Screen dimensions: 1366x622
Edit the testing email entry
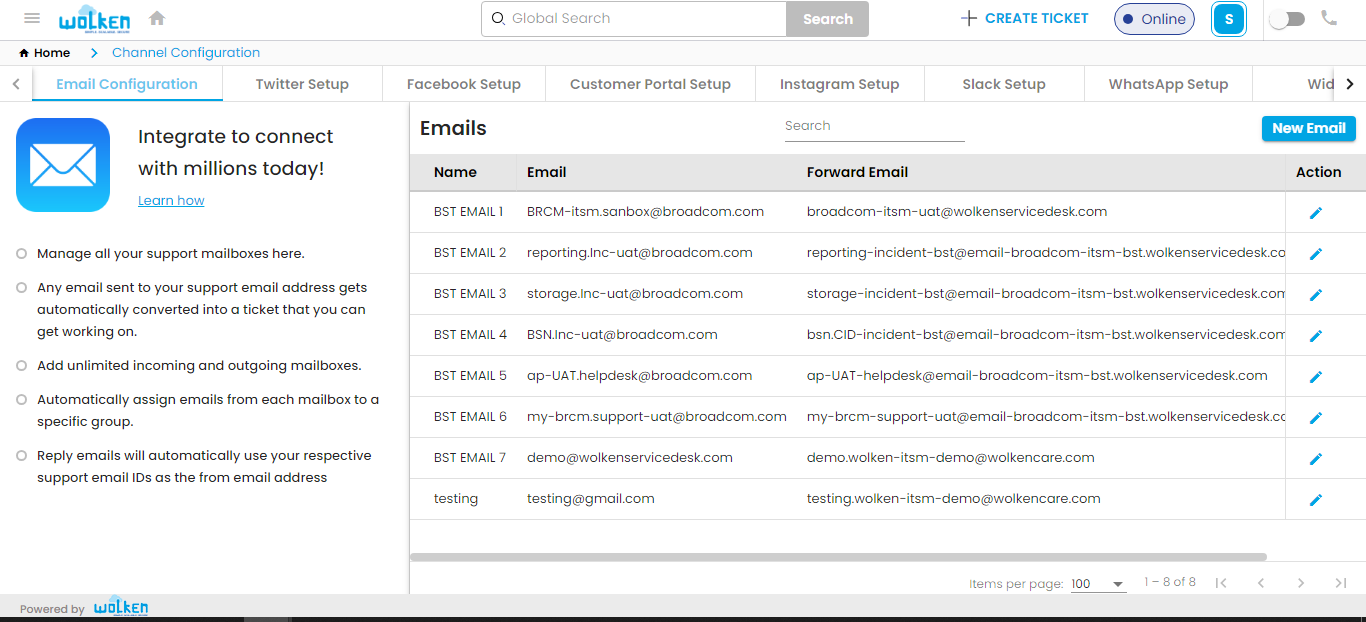[x=1316, y=499]
